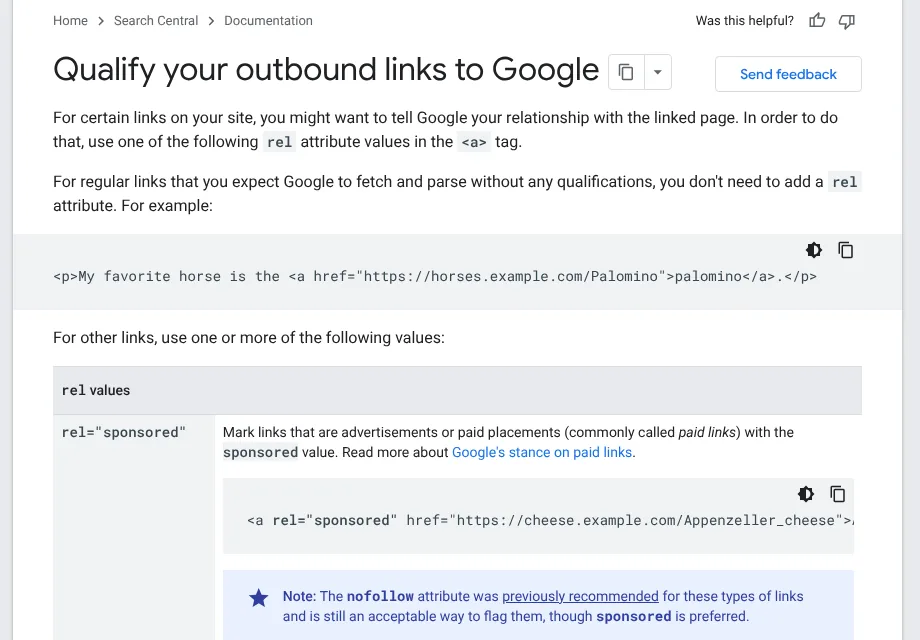920x640 pixels.
Task: Go to Home breadcrumb
Action: pos(70,21)
